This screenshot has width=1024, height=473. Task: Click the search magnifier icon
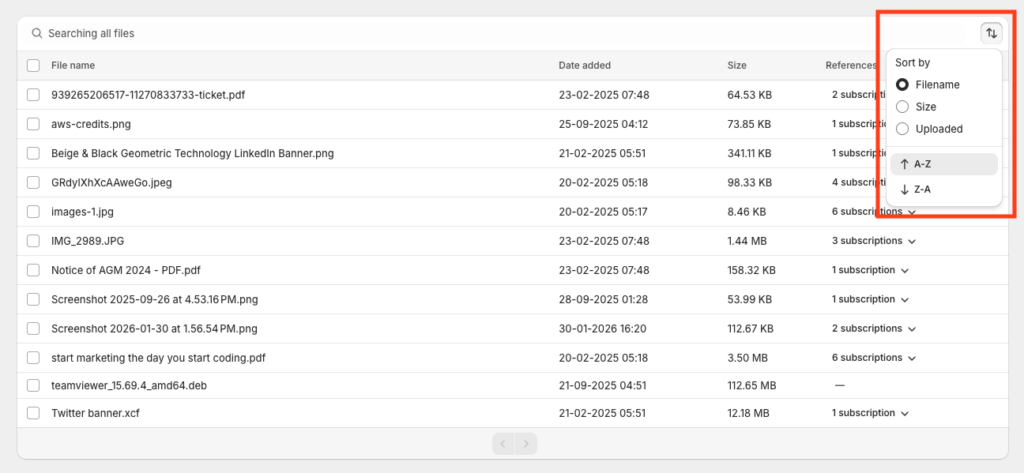coord(37,34)
